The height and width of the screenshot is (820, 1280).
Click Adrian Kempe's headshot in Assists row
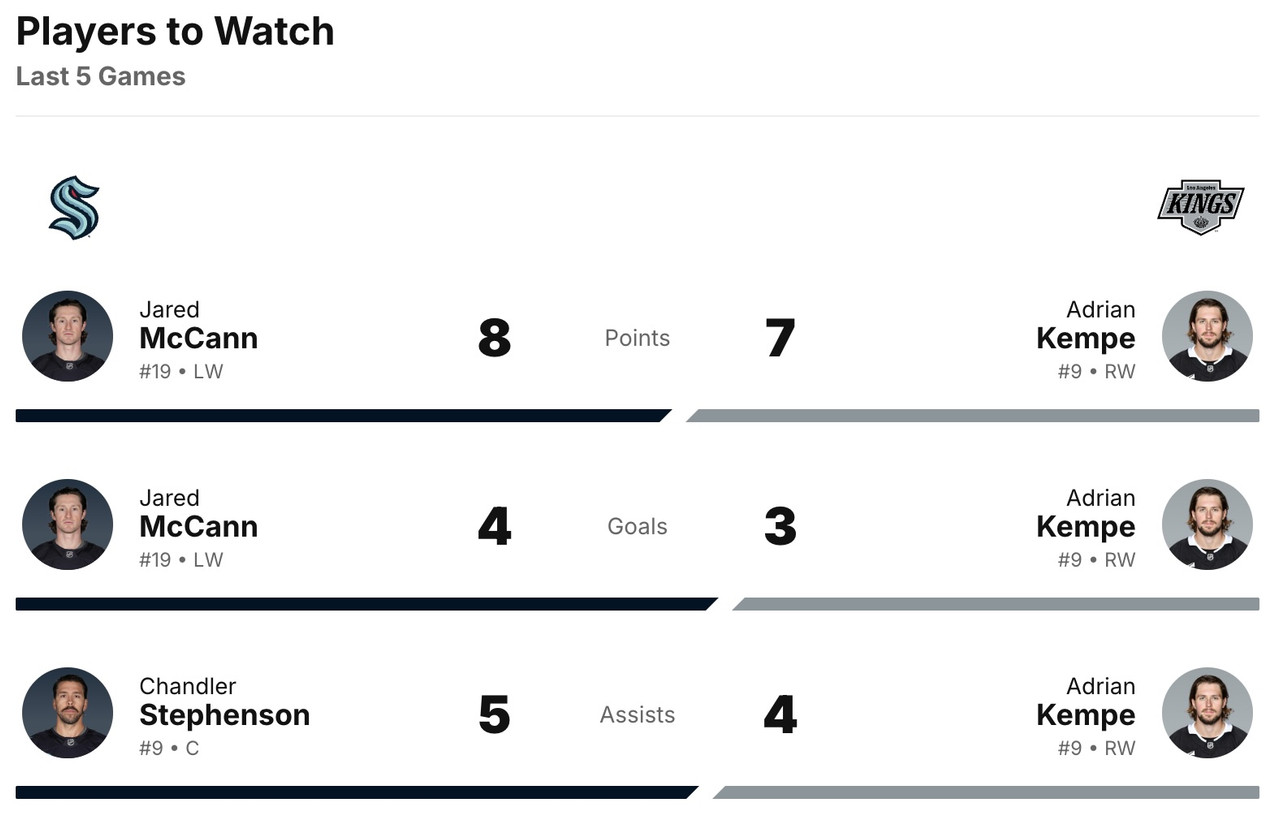1207,713
